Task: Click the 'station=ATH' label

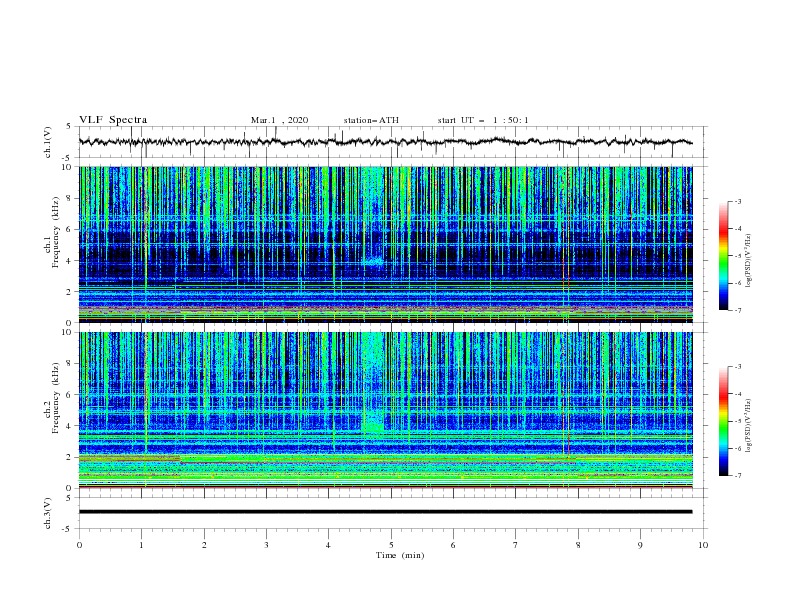Action: pos(371,120)
